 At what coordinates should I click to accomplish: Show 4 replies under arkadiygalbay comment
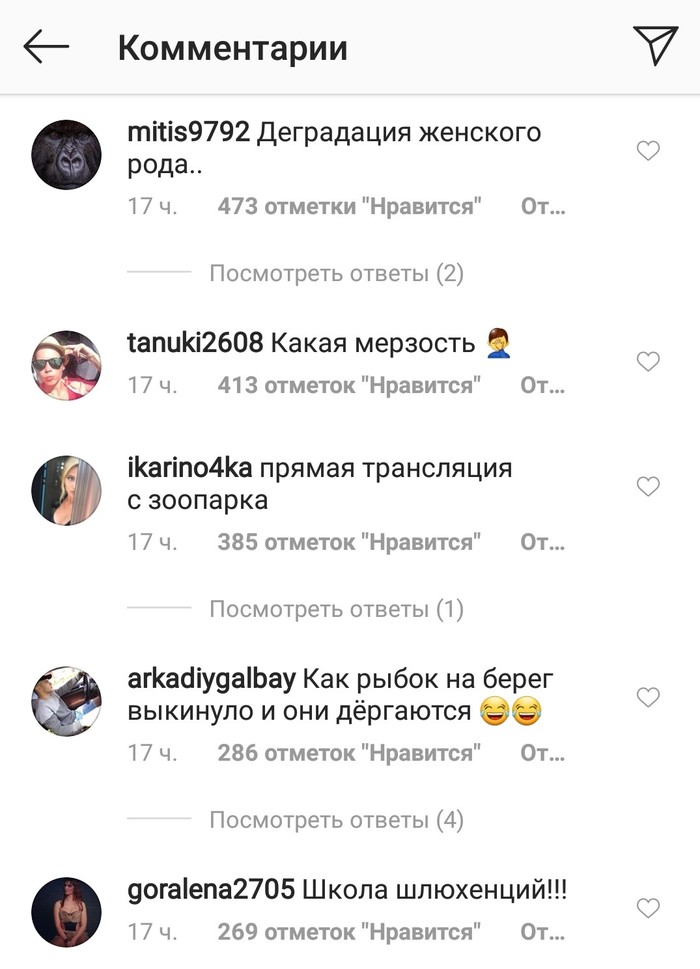click(337, 819)
